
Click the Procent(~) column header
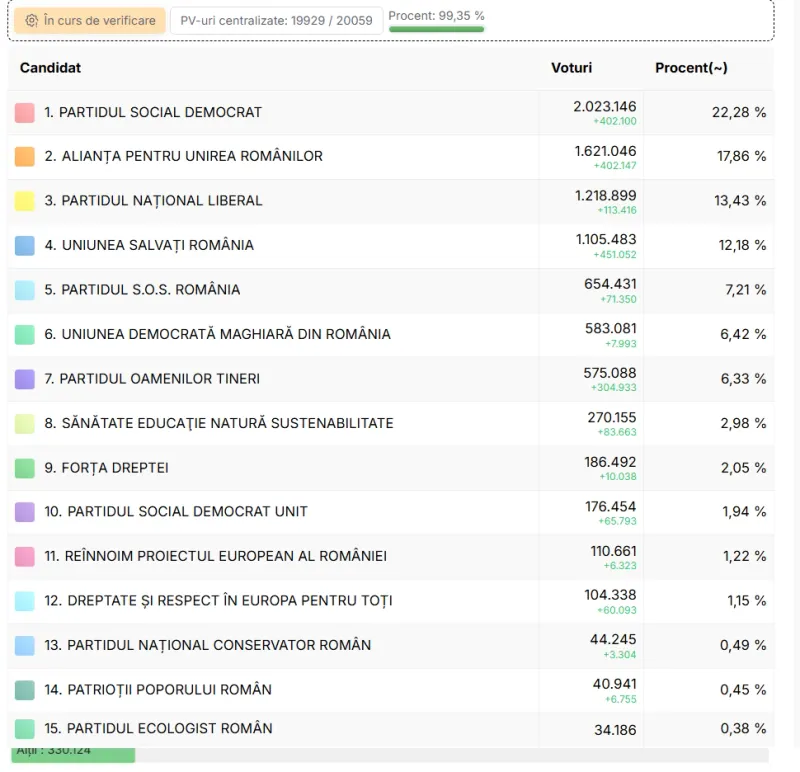691,68
